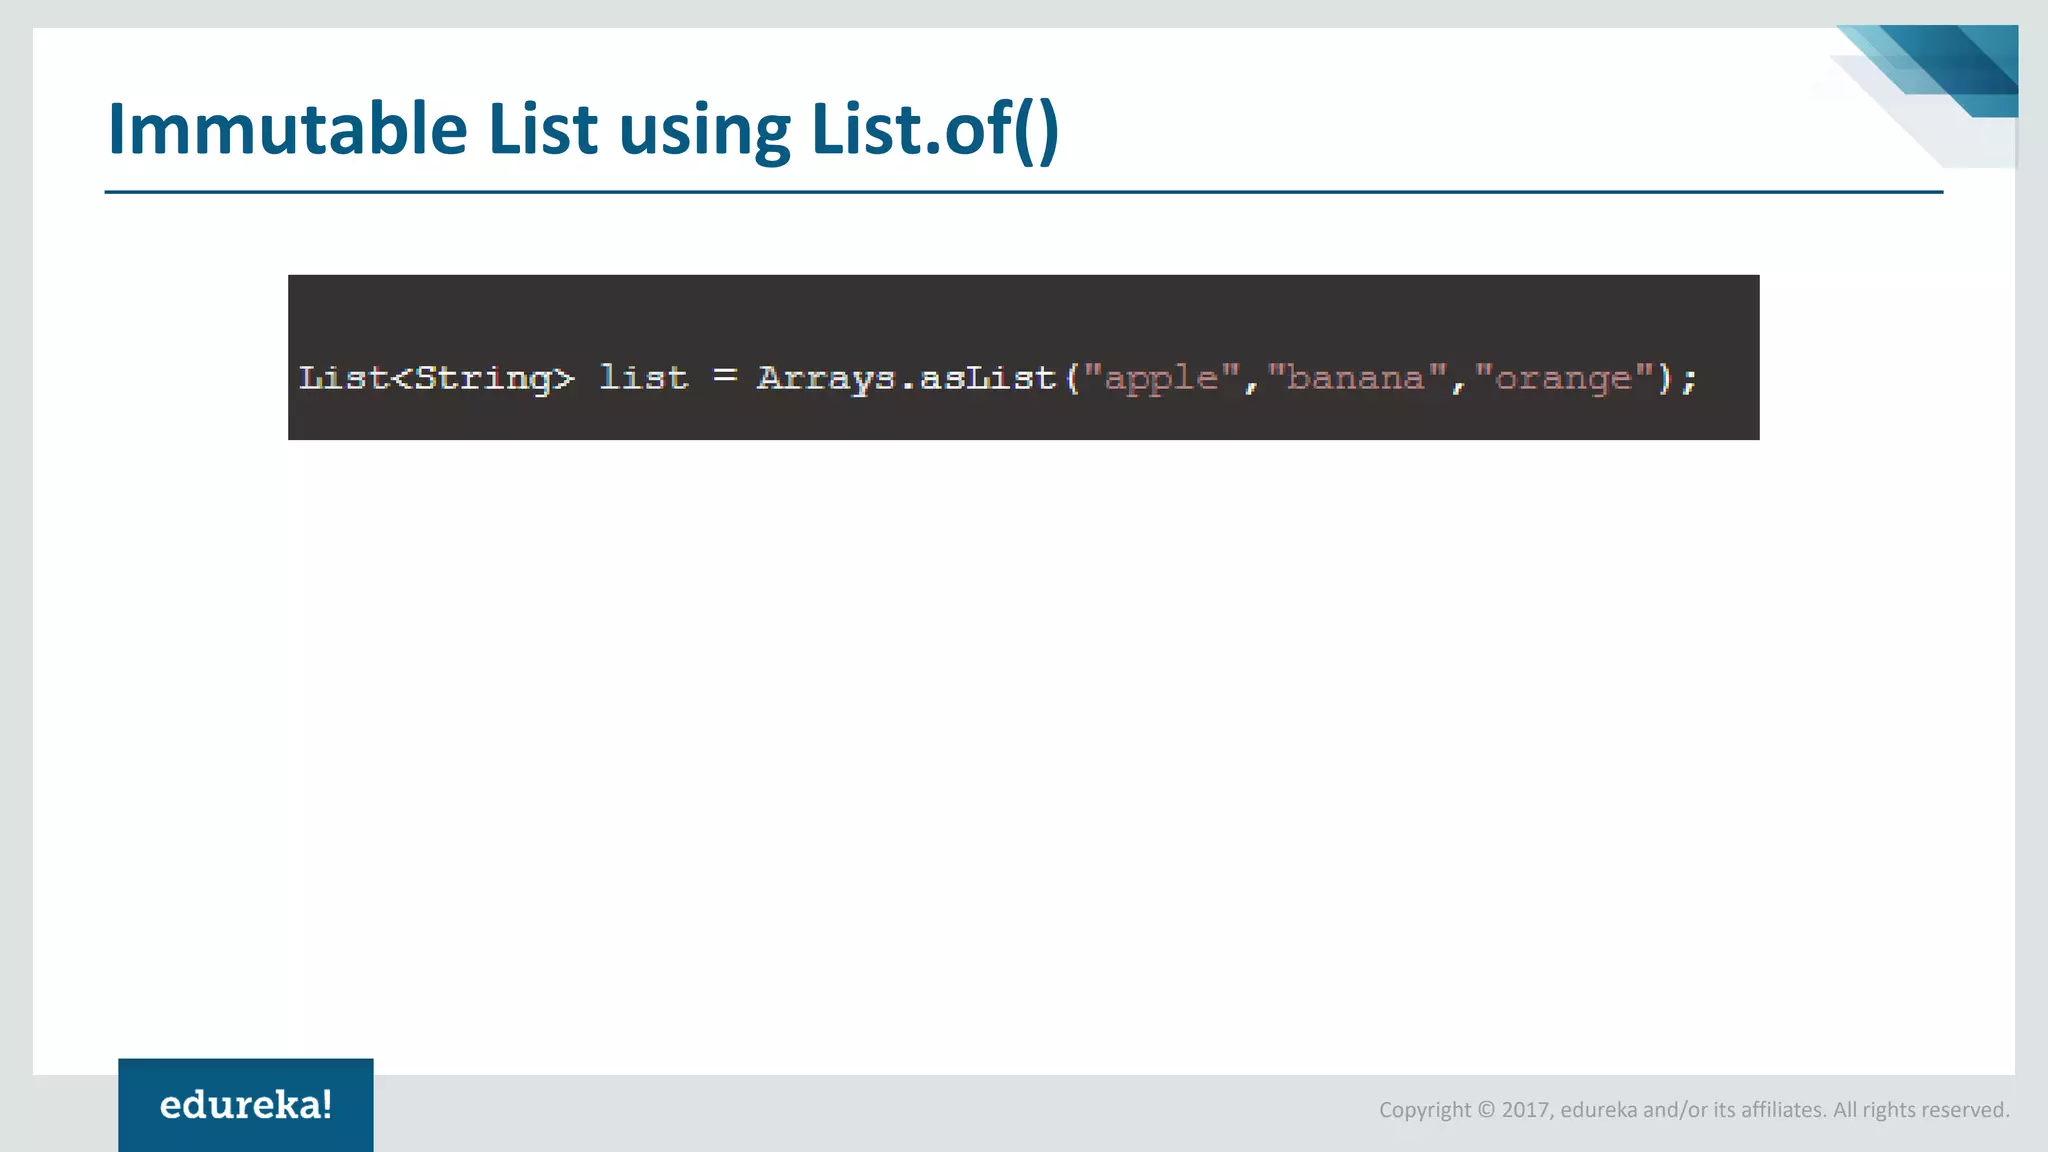Select the "apple" string literal
The width and height of the screenshot is (2048, 1152).
pyautogui.click(x=1162, y=378)
